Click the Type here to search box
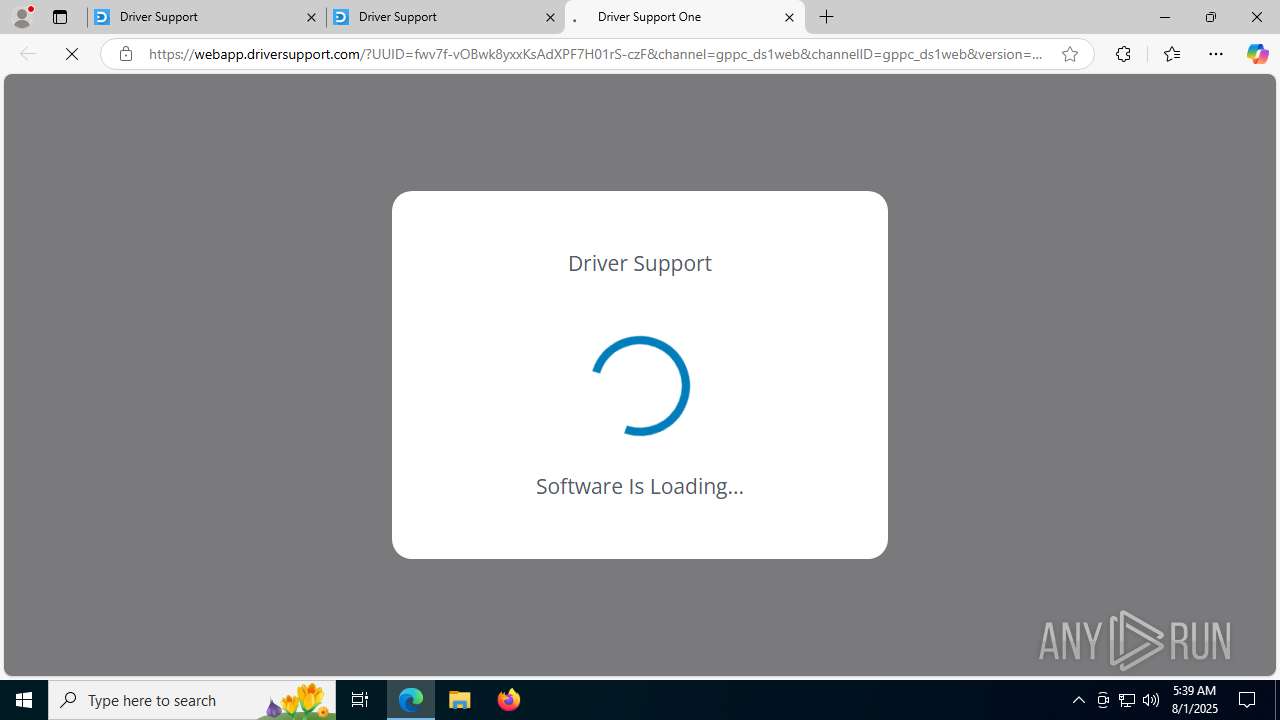Screen dimensions: 1280x720 tap(192, 700)
